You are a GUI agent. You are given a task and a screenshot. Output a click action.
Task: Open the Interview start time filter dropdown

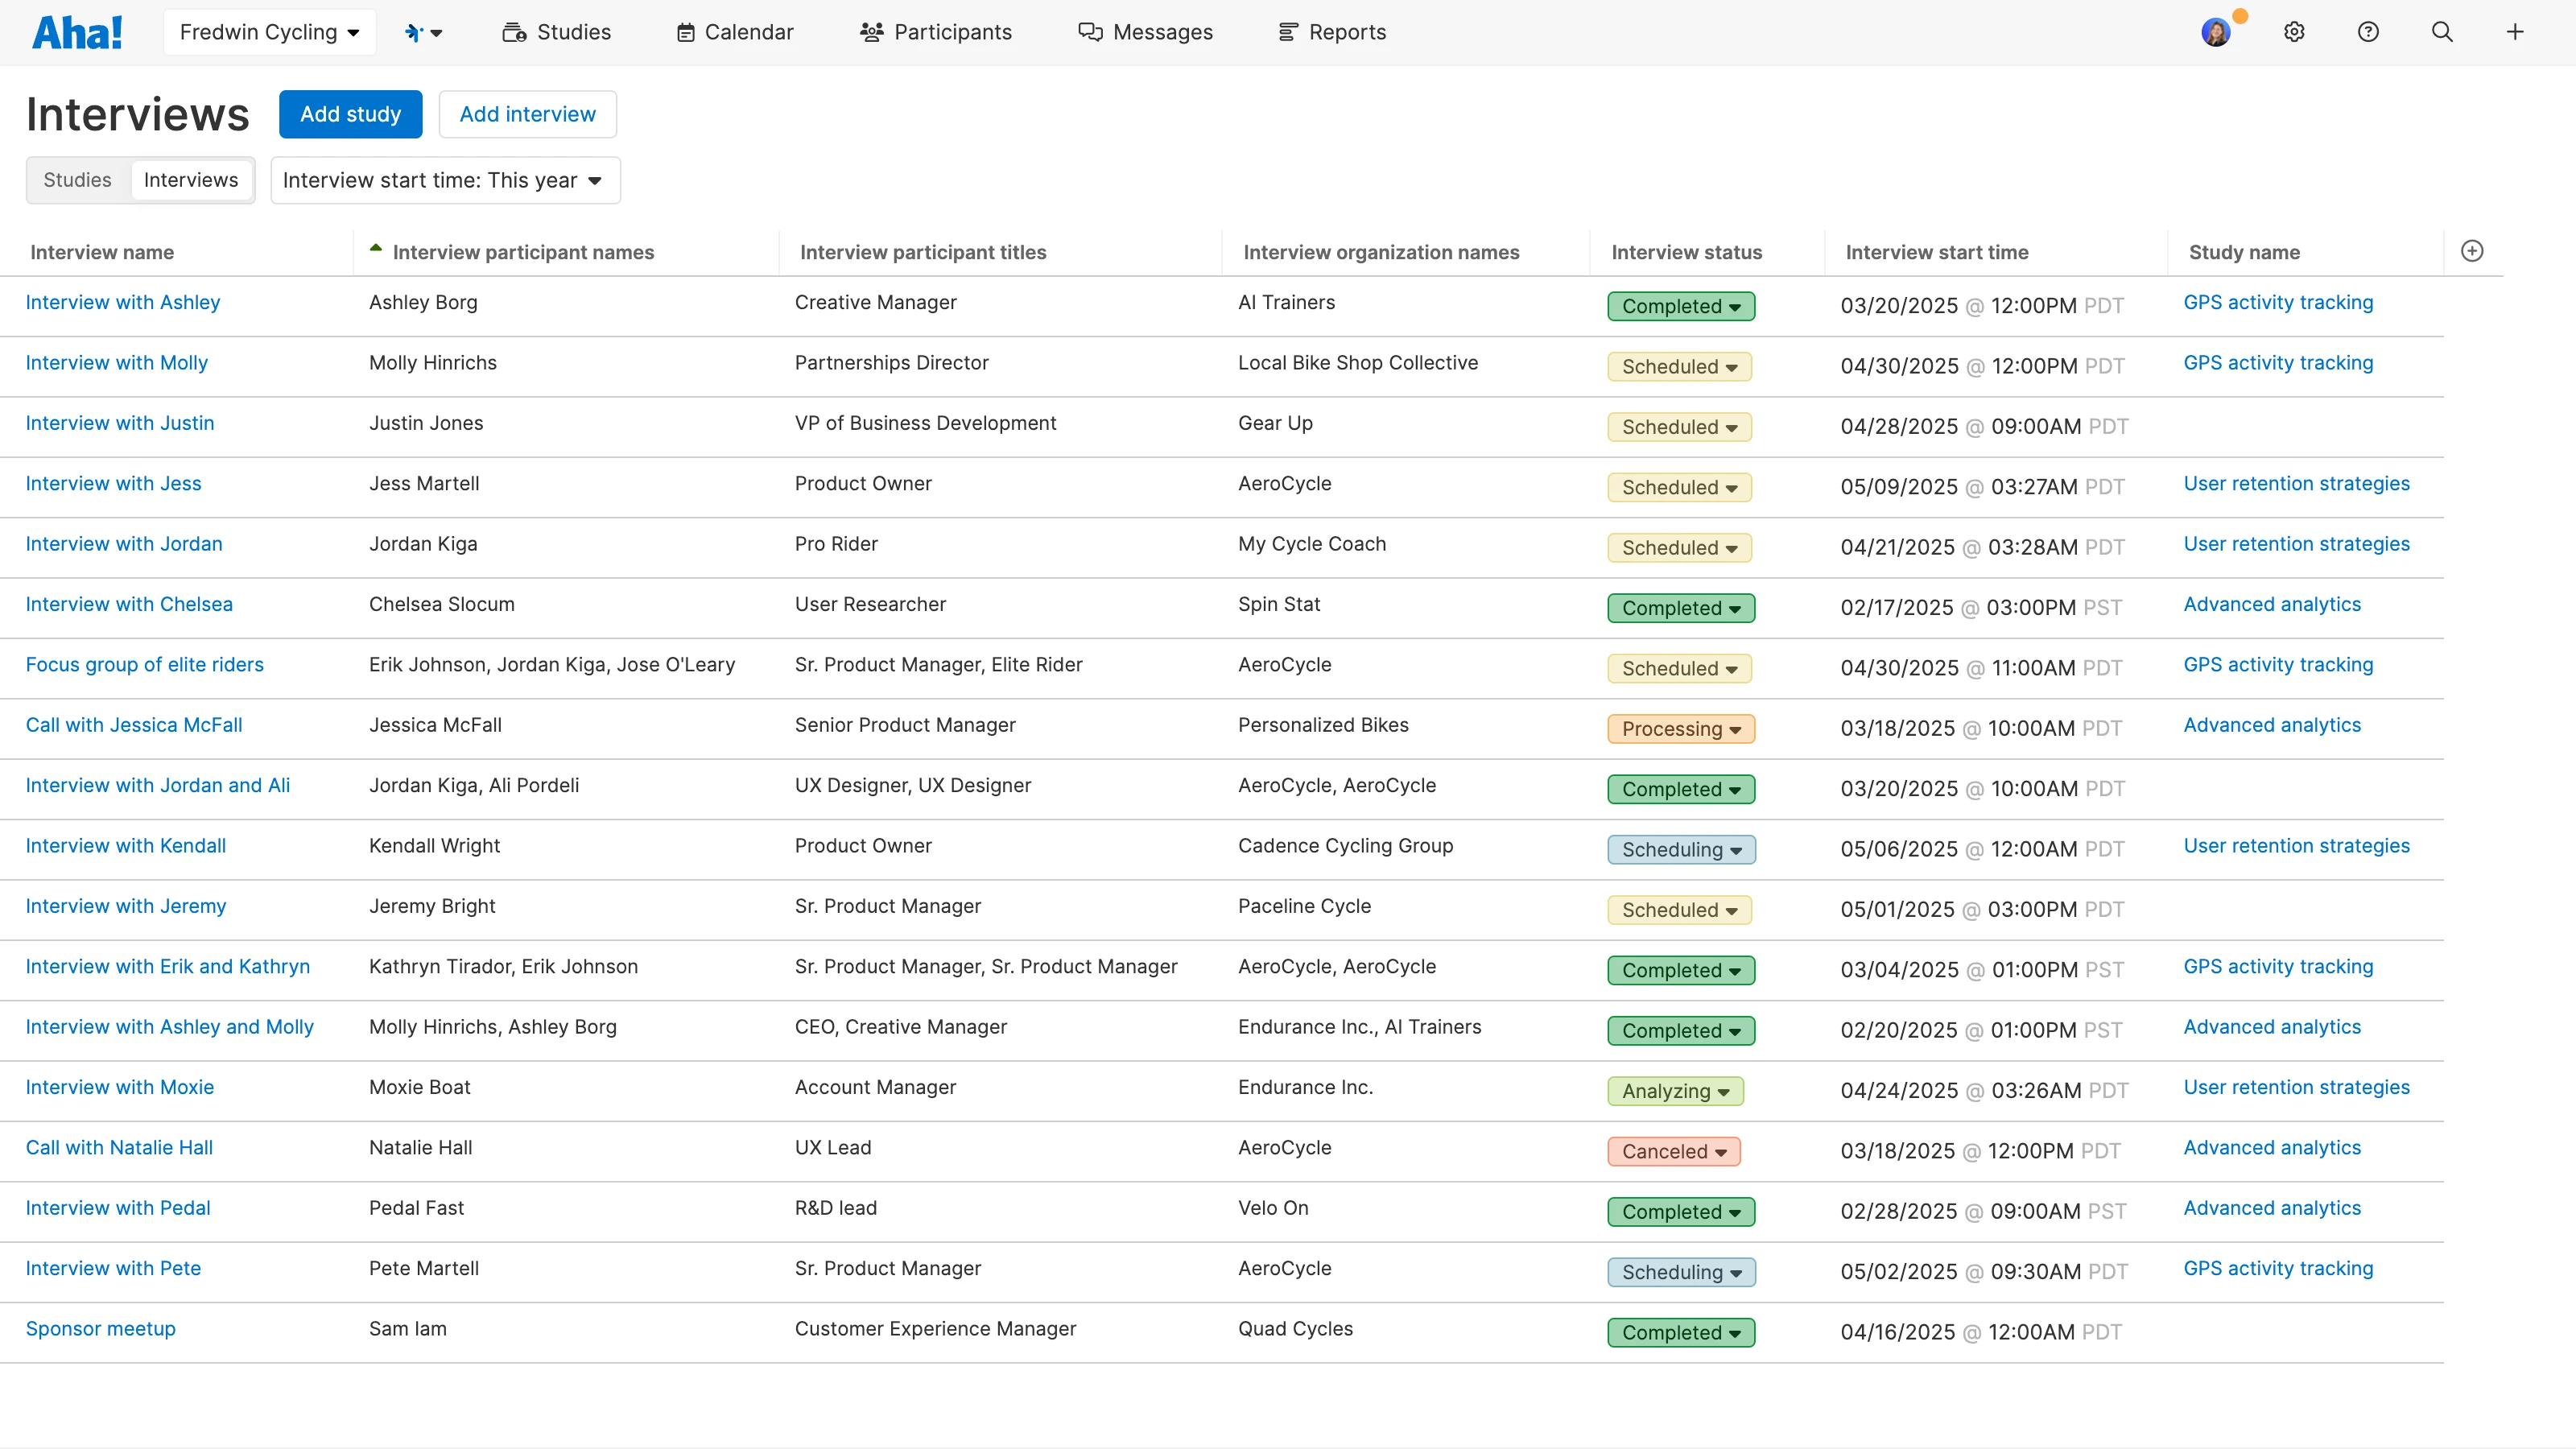[444, 180]
